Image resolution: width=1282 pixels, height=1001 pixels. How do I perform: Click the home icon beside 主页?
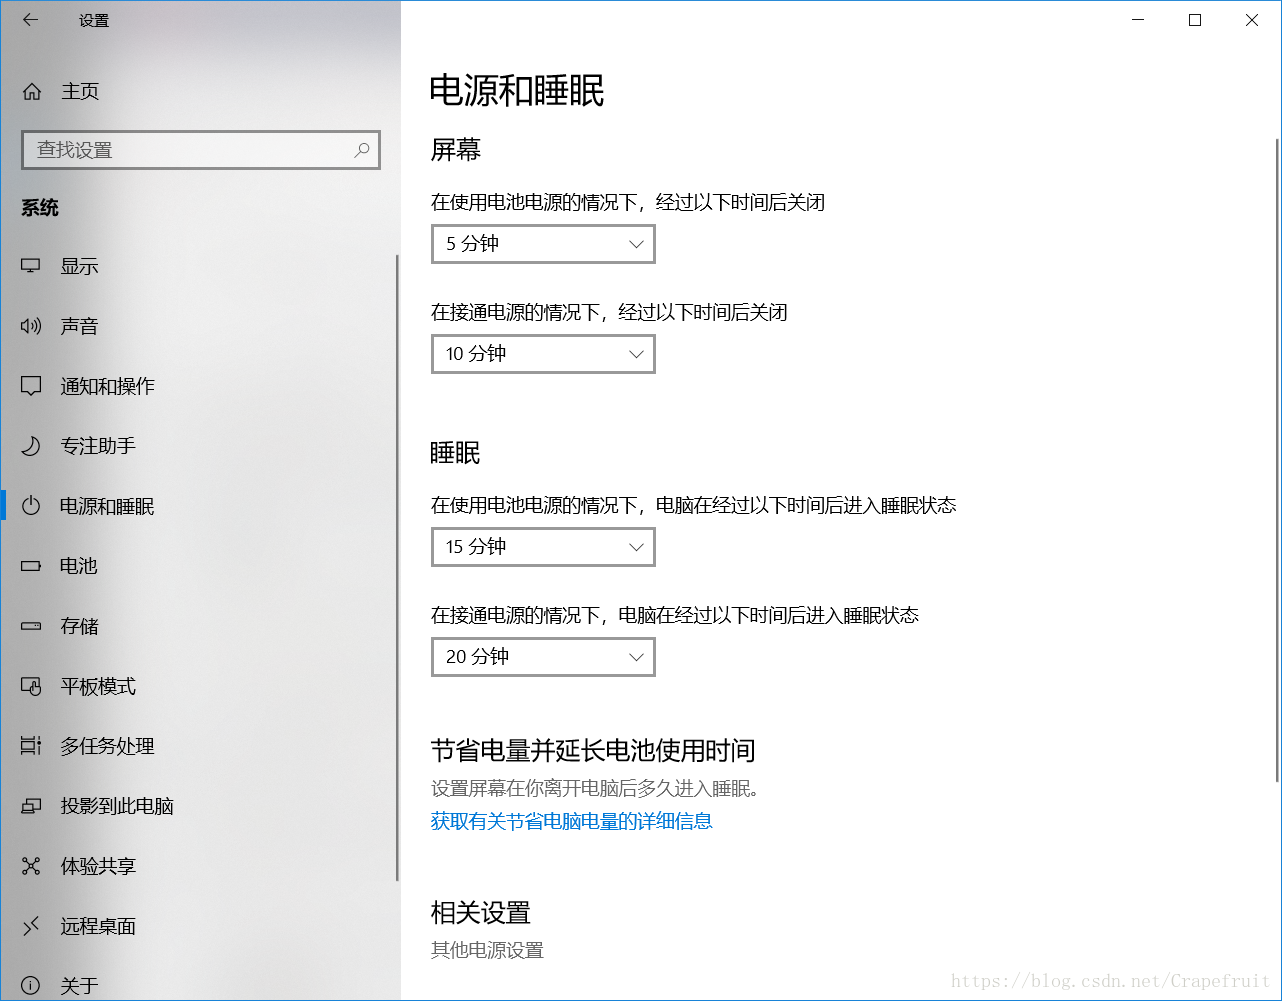(x=32, y=92)
